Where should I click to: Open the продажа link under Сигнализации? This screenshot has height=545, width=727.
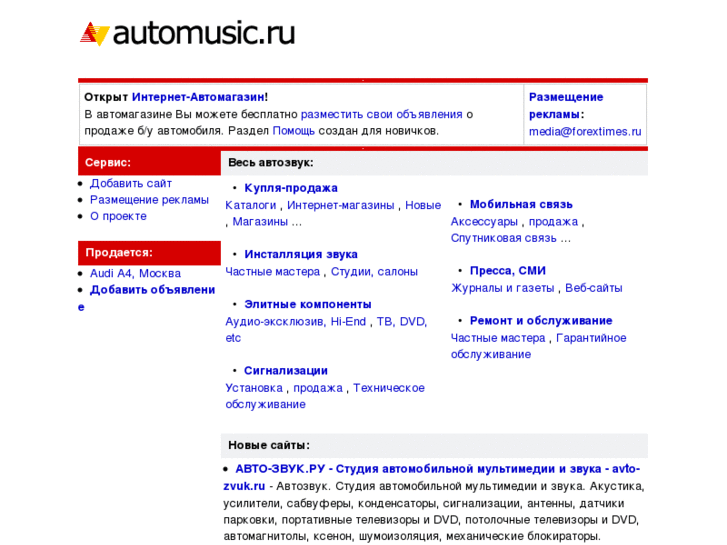coord(318,388)
